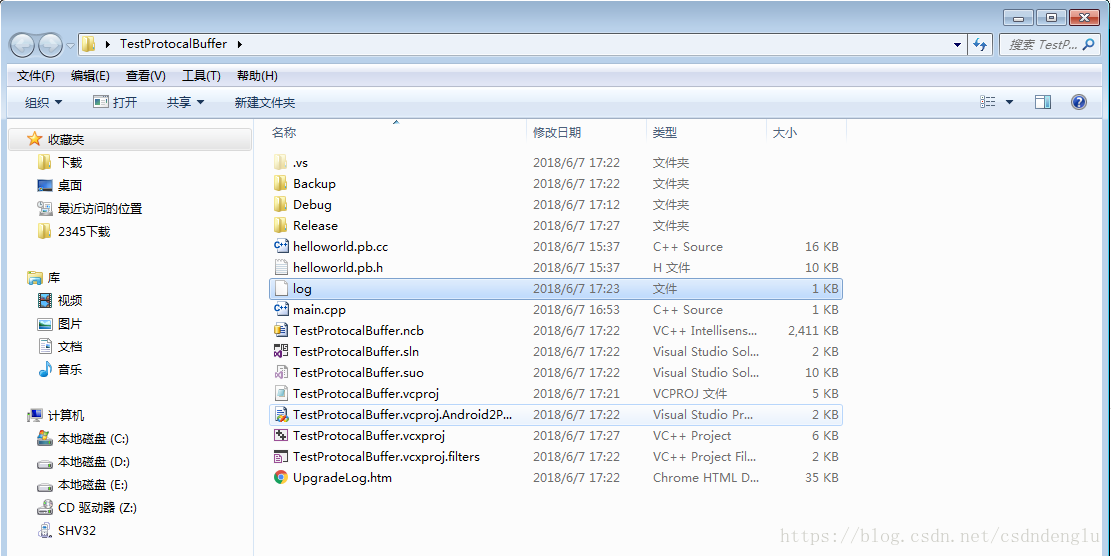Select 计算机 in navigation pane
The height and width of the screenshot is (556, 1111).
point(66,416)
